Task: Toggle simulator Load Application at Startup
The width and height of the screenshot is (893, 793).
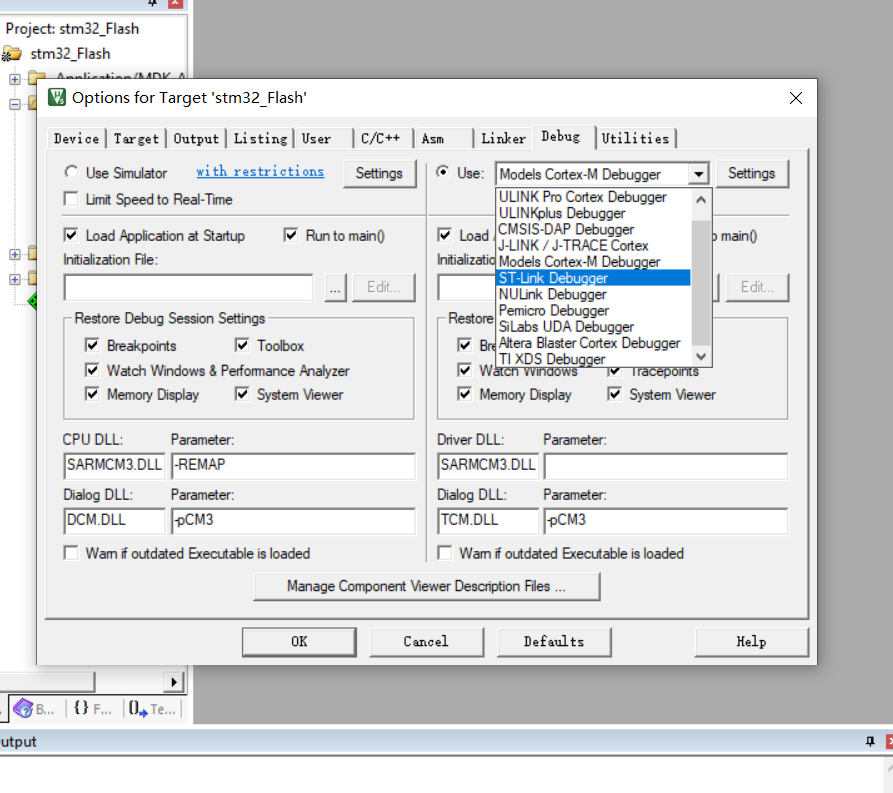Action: (x=71, y=235)
